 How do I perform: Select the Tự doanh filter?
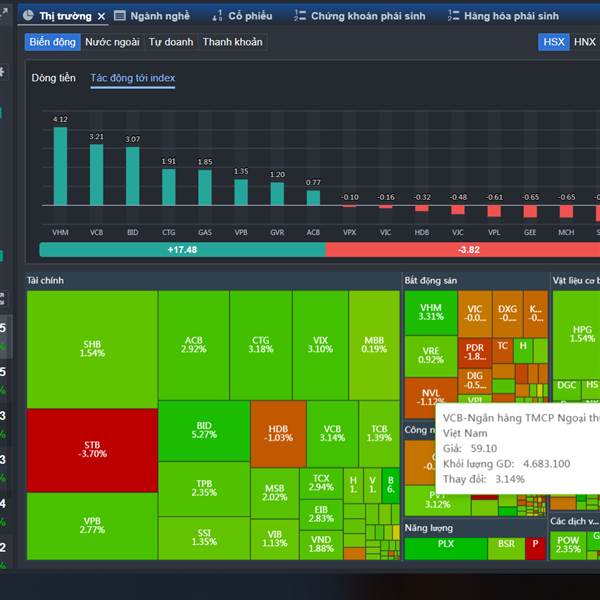click(x=171, y=42)
